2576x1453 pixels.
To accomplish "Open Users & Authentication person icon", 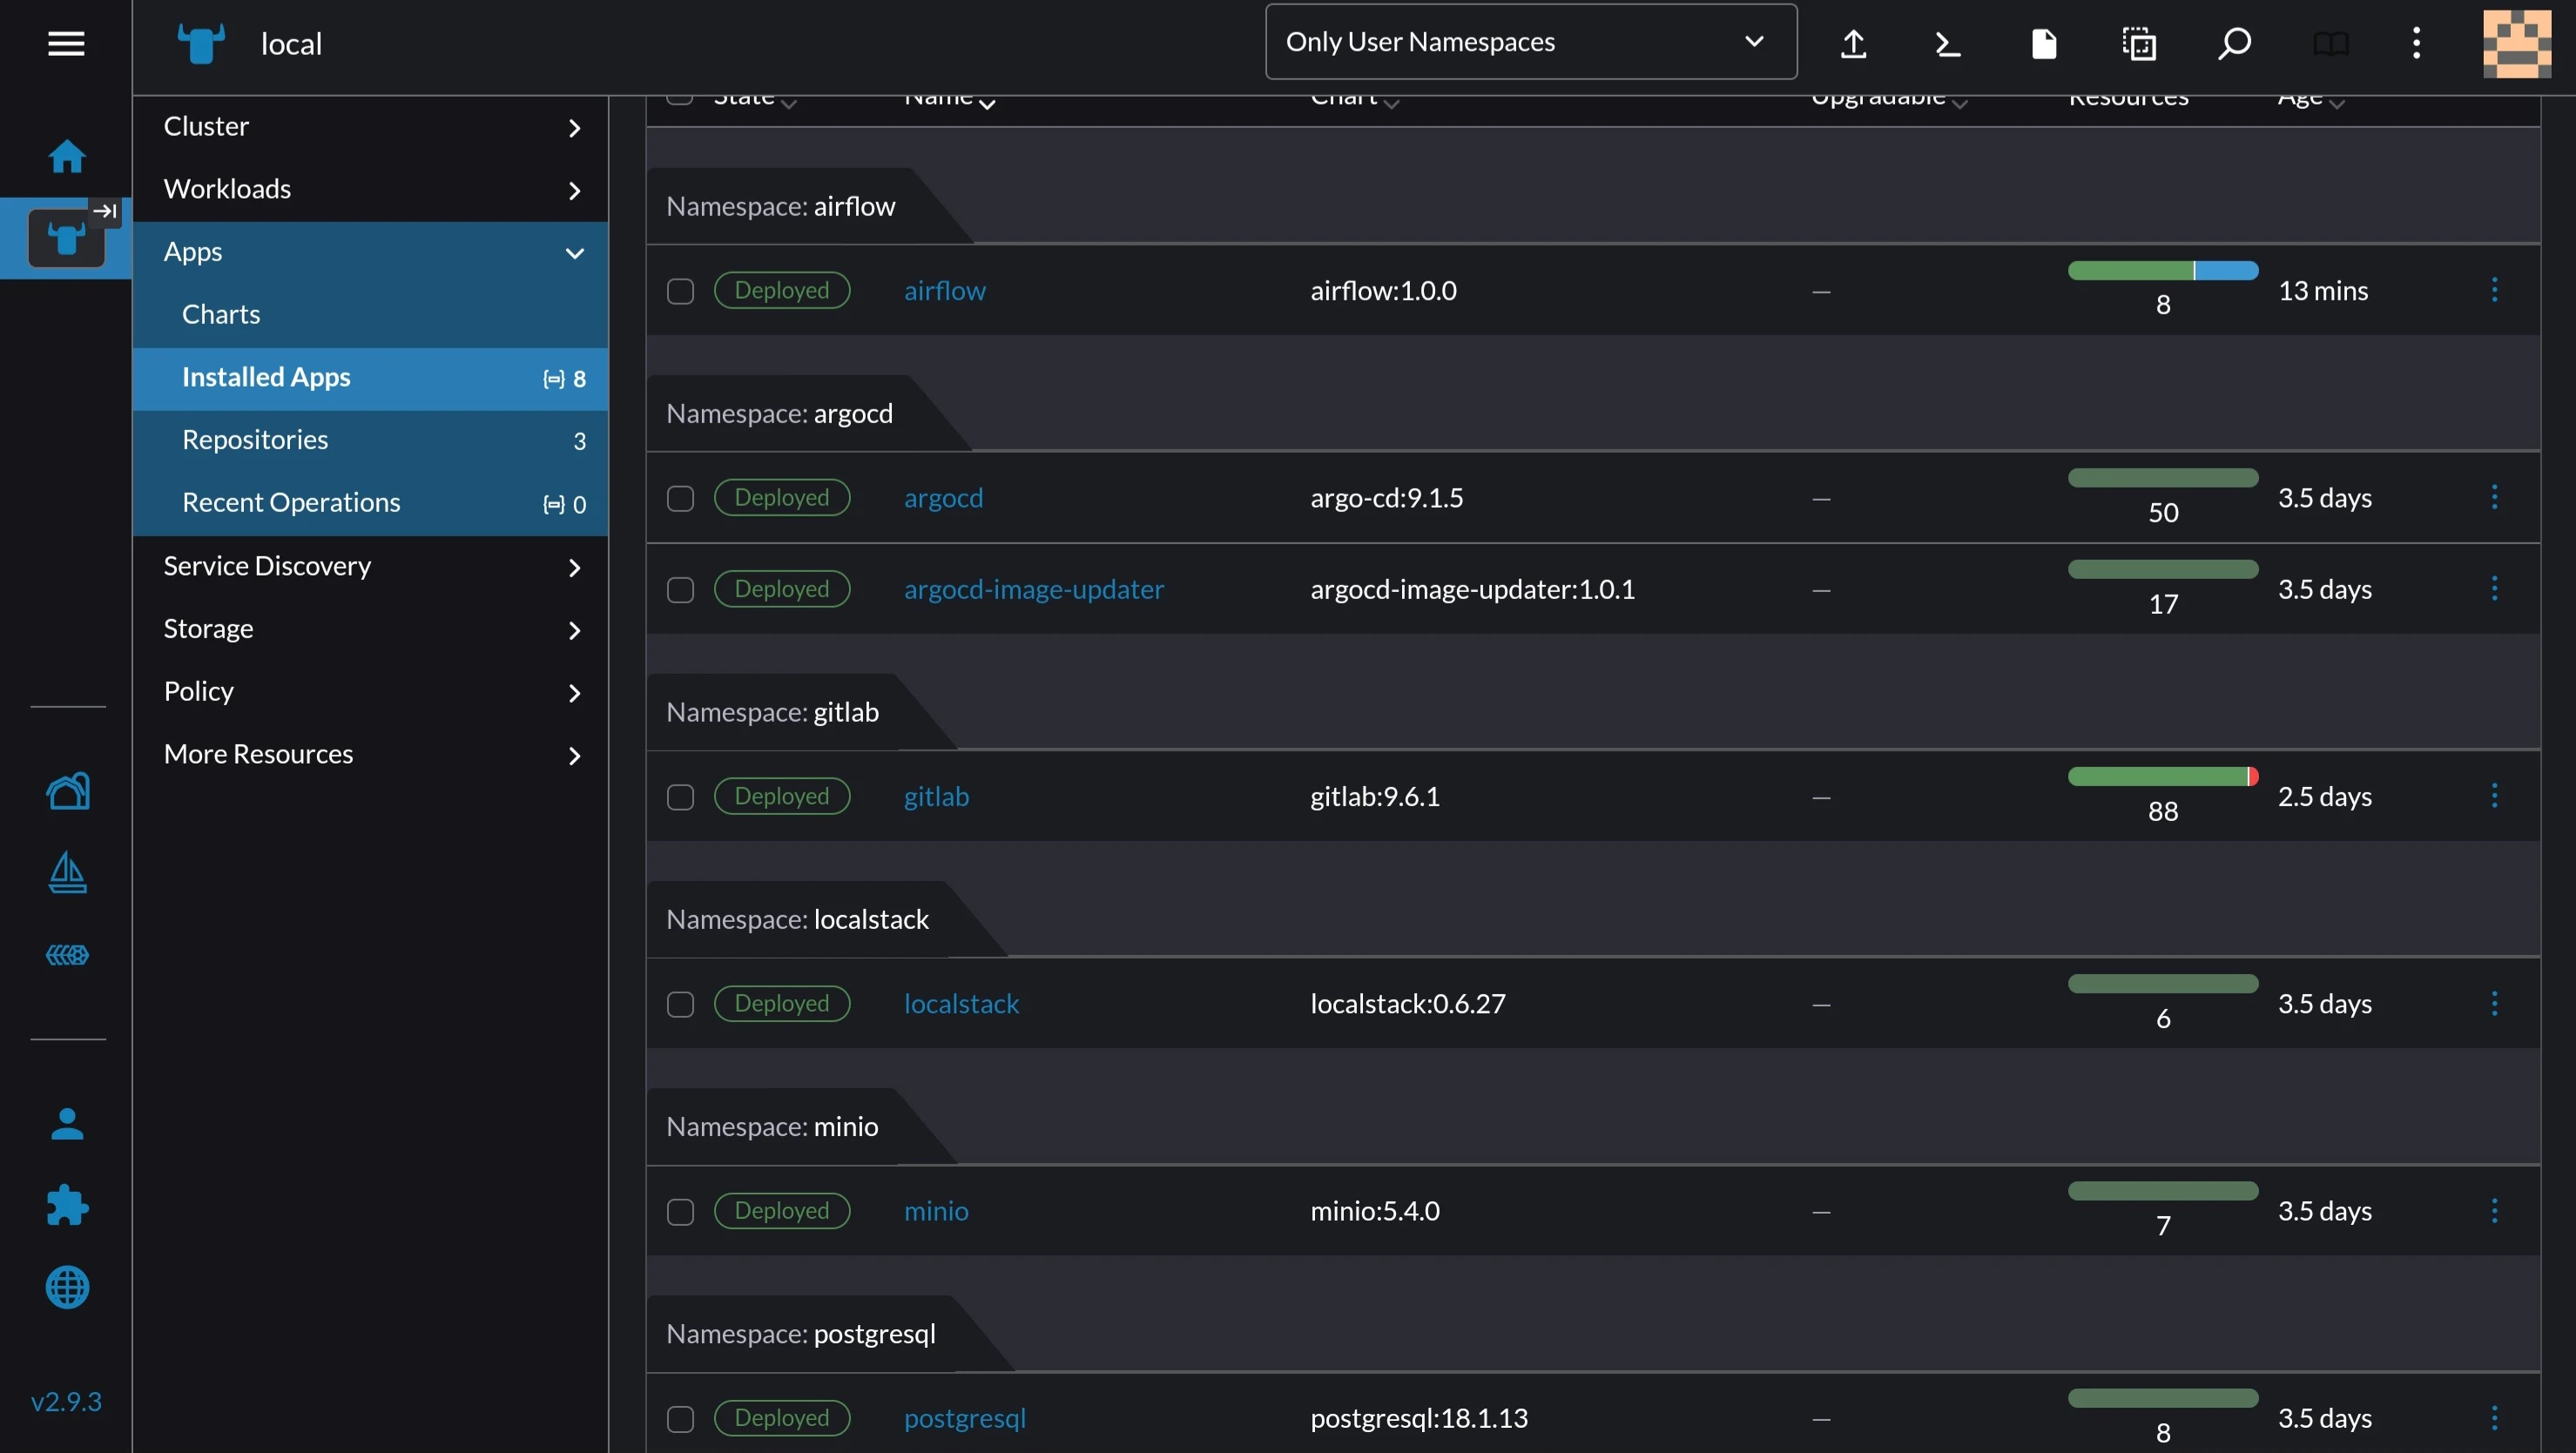I will (x=67, y=1123).
